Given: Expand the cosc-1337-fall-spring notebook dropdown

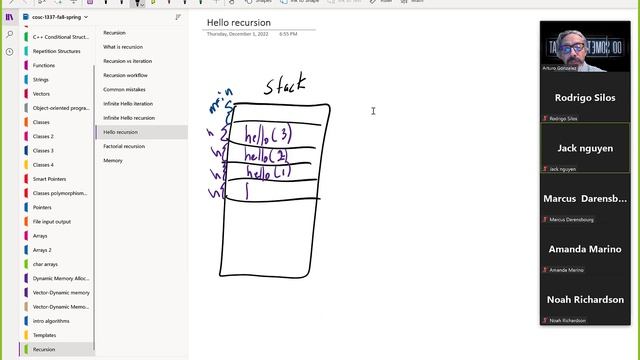Looking at the screenshot, I should click(86, 17).
